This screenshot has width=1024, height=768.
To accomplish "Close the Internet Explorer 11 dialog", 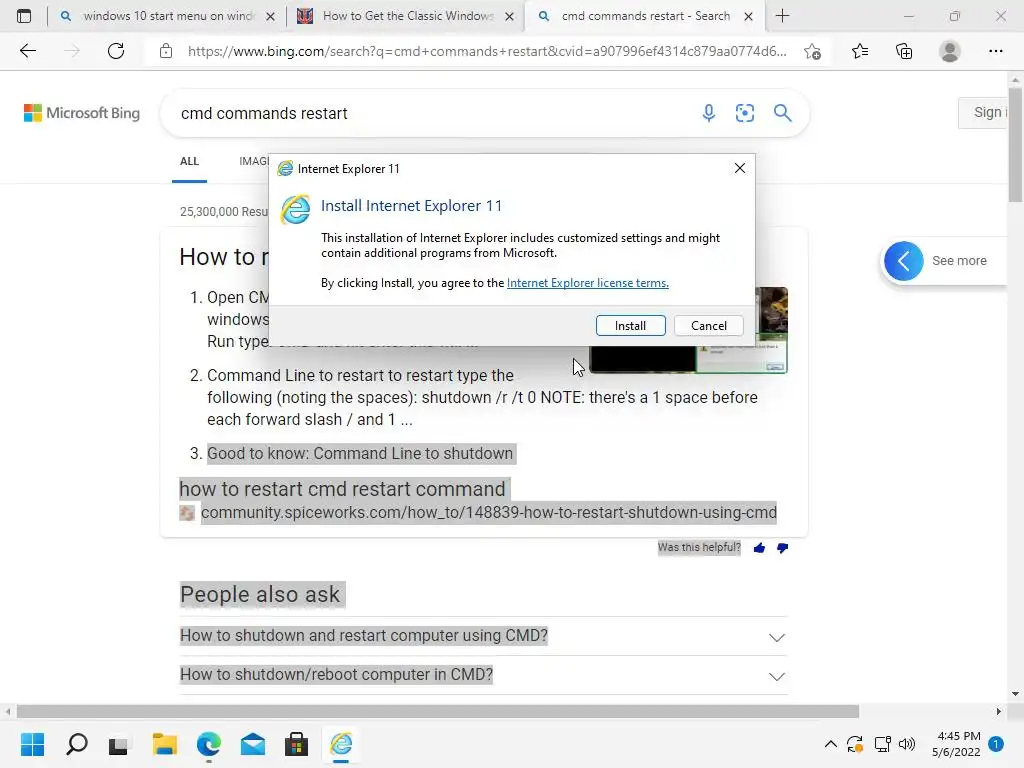I will (739, 168).
